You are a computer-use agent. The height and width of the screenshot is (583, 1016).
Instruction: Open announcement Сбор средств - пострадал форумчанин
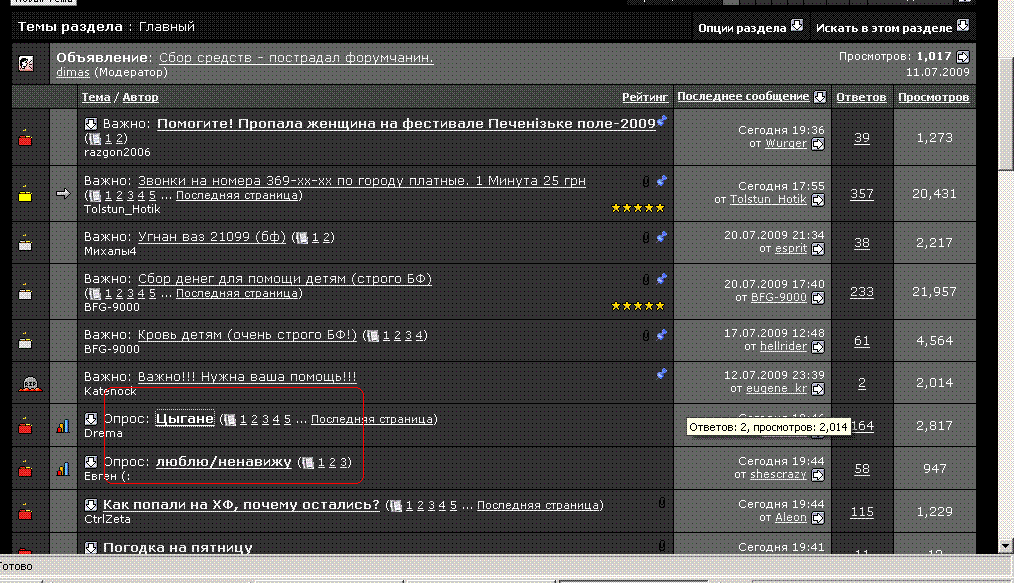point(296,58)
